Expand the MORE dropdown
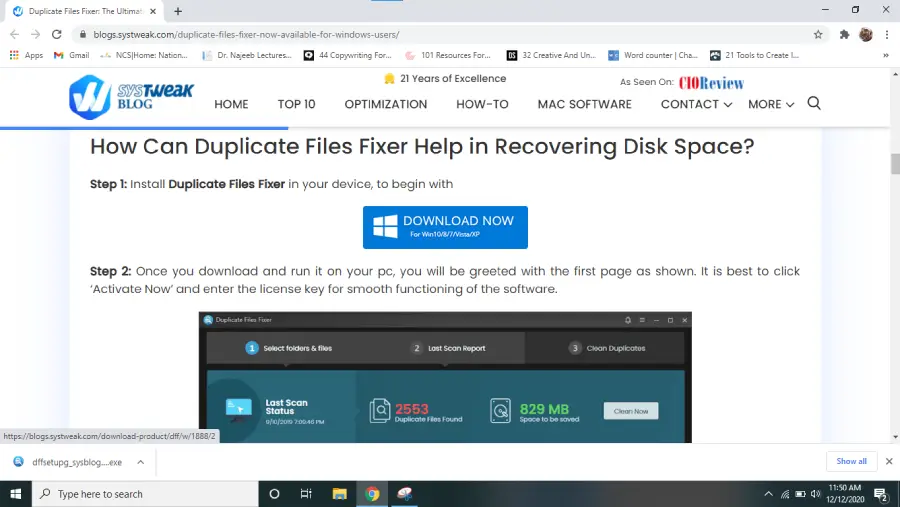This screenshot has width=900, height=507. (771, 105)
